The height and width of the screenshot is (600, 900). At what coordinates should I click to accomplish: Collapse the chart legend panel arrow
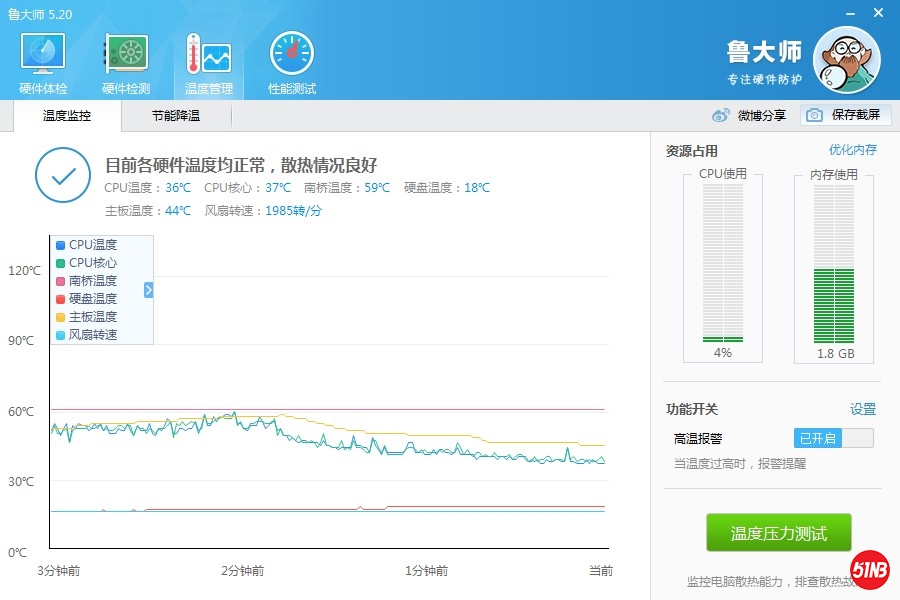(x=148, y=290)
